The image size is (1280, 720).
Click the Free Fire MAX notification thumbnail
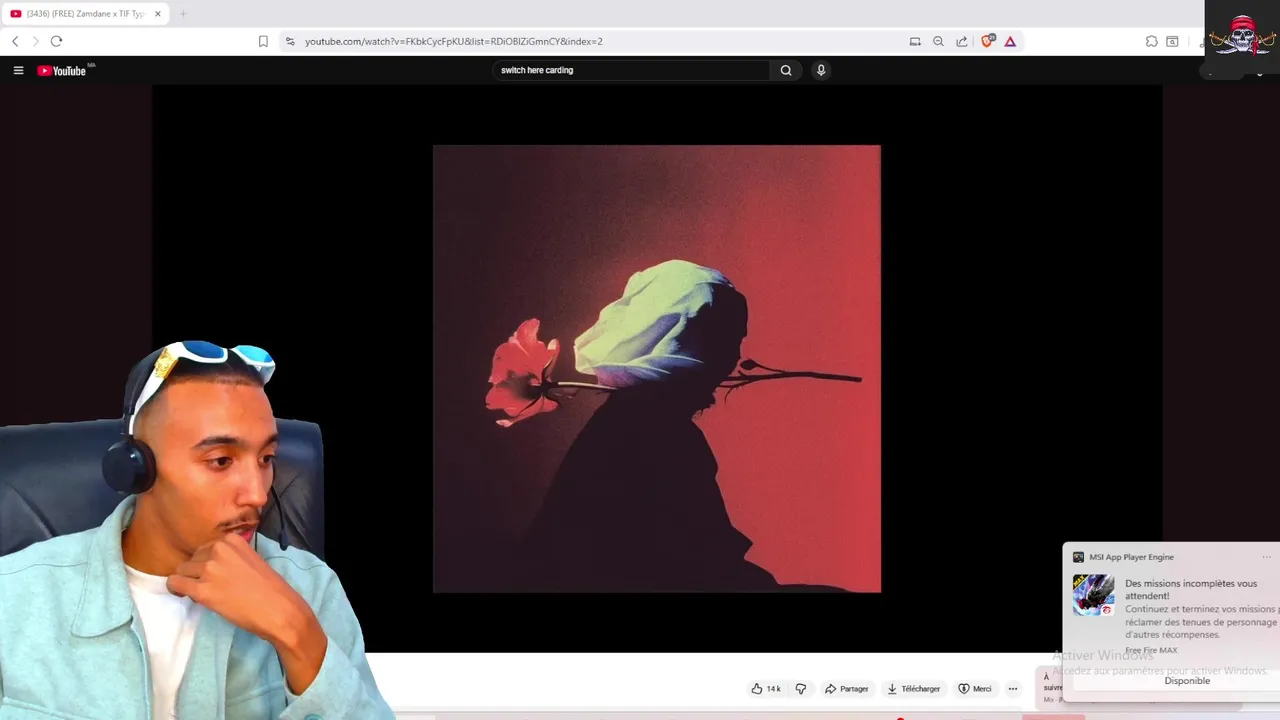(x=1093, y=595)
